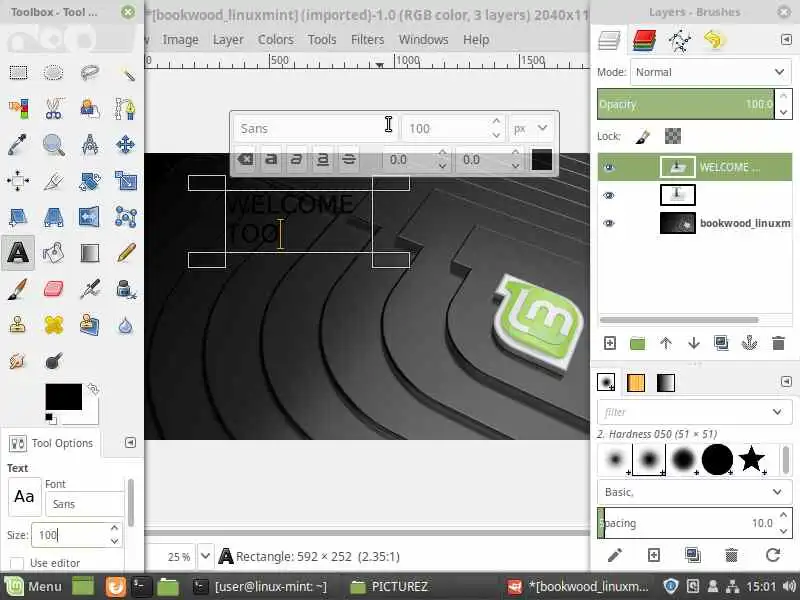Select the Paintbrush tool
The height and width of the screenshot is (600, 800).
[18, 289]
